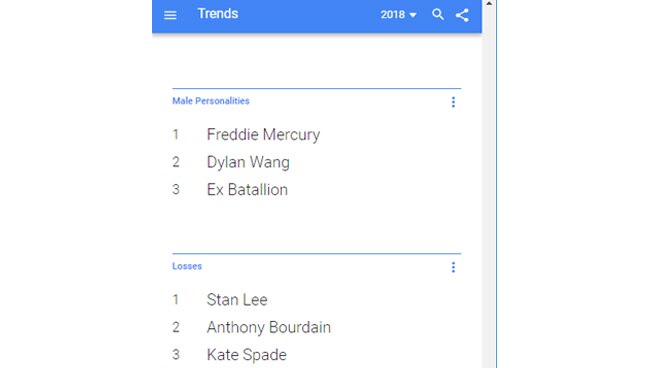Image resolution: width=660 pixels, height=368 pixels.
Task: Click the dropdown arrow beside 2018
Action: pyautogui.click(x=413, y=15)
